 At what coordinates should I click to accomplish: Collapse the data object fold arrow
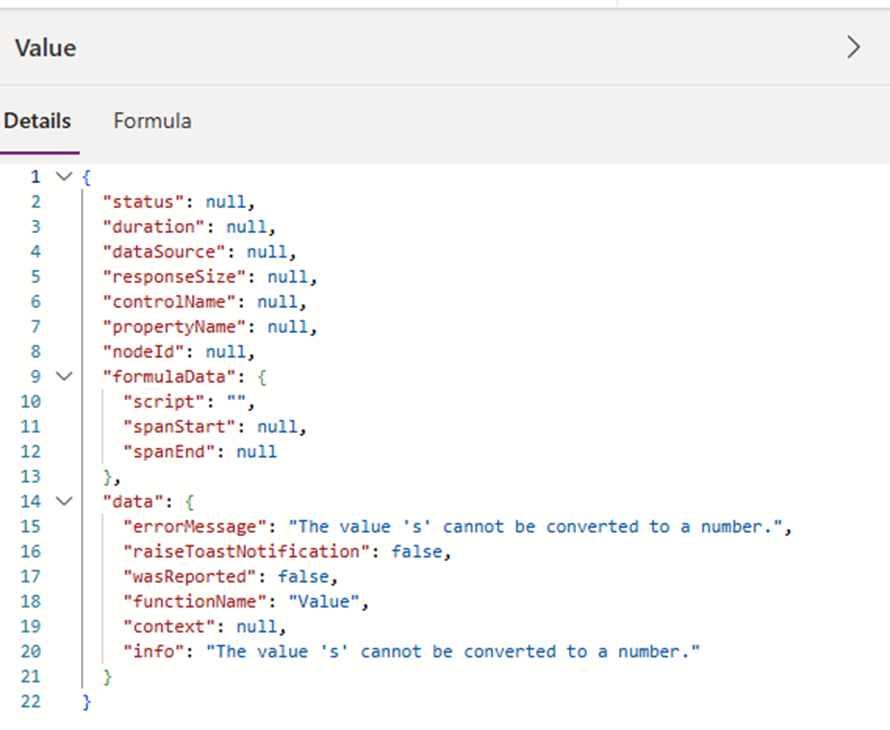65,501
